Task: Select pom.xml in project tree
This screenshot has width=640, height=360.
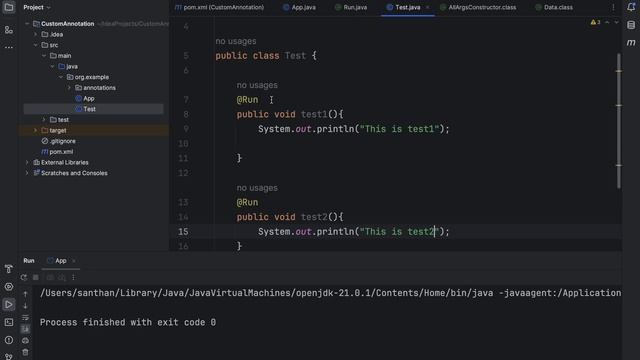Action: [x=57, y=152]
